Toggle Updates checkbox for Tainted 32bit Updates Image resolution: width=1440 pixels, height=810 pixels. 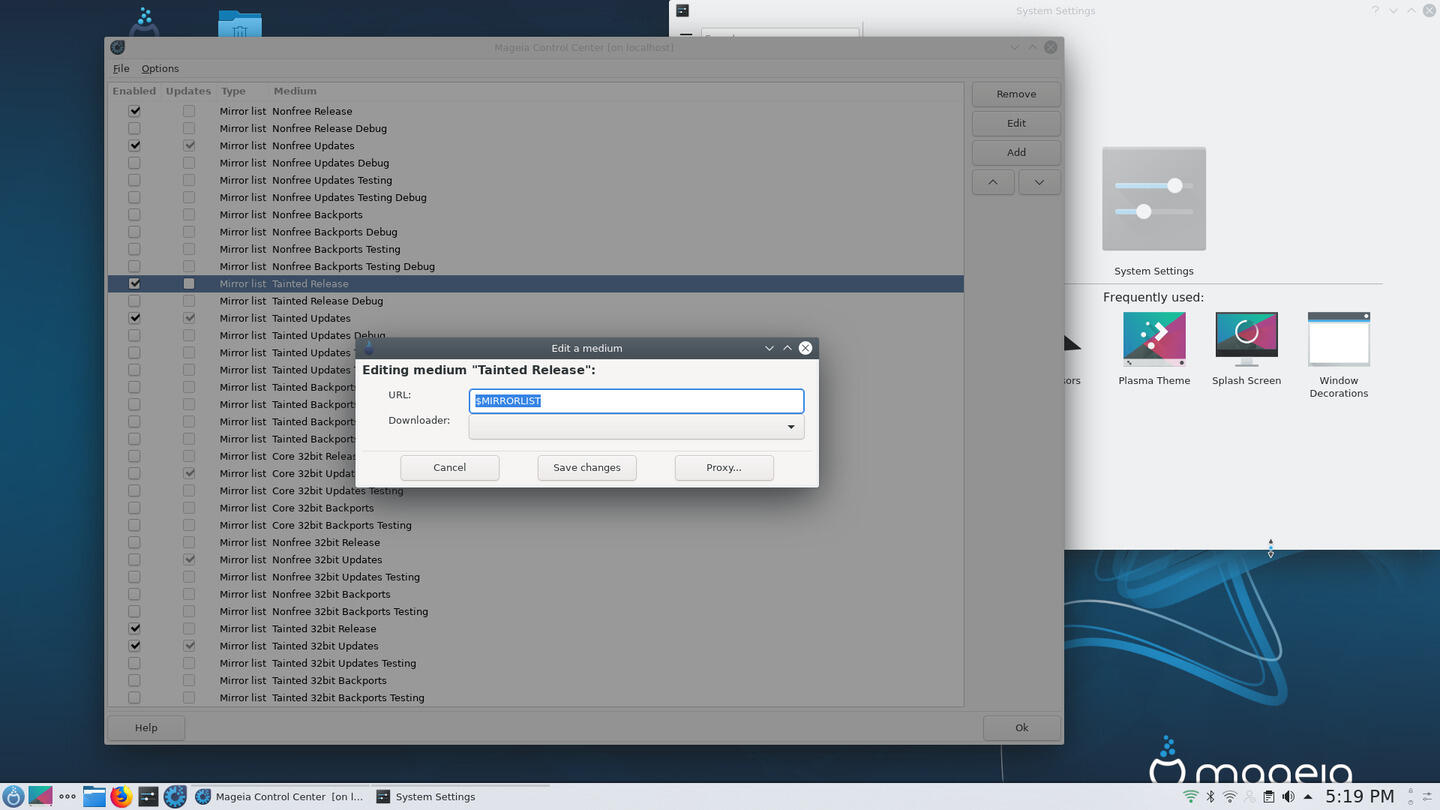click(x=189, y=646)
